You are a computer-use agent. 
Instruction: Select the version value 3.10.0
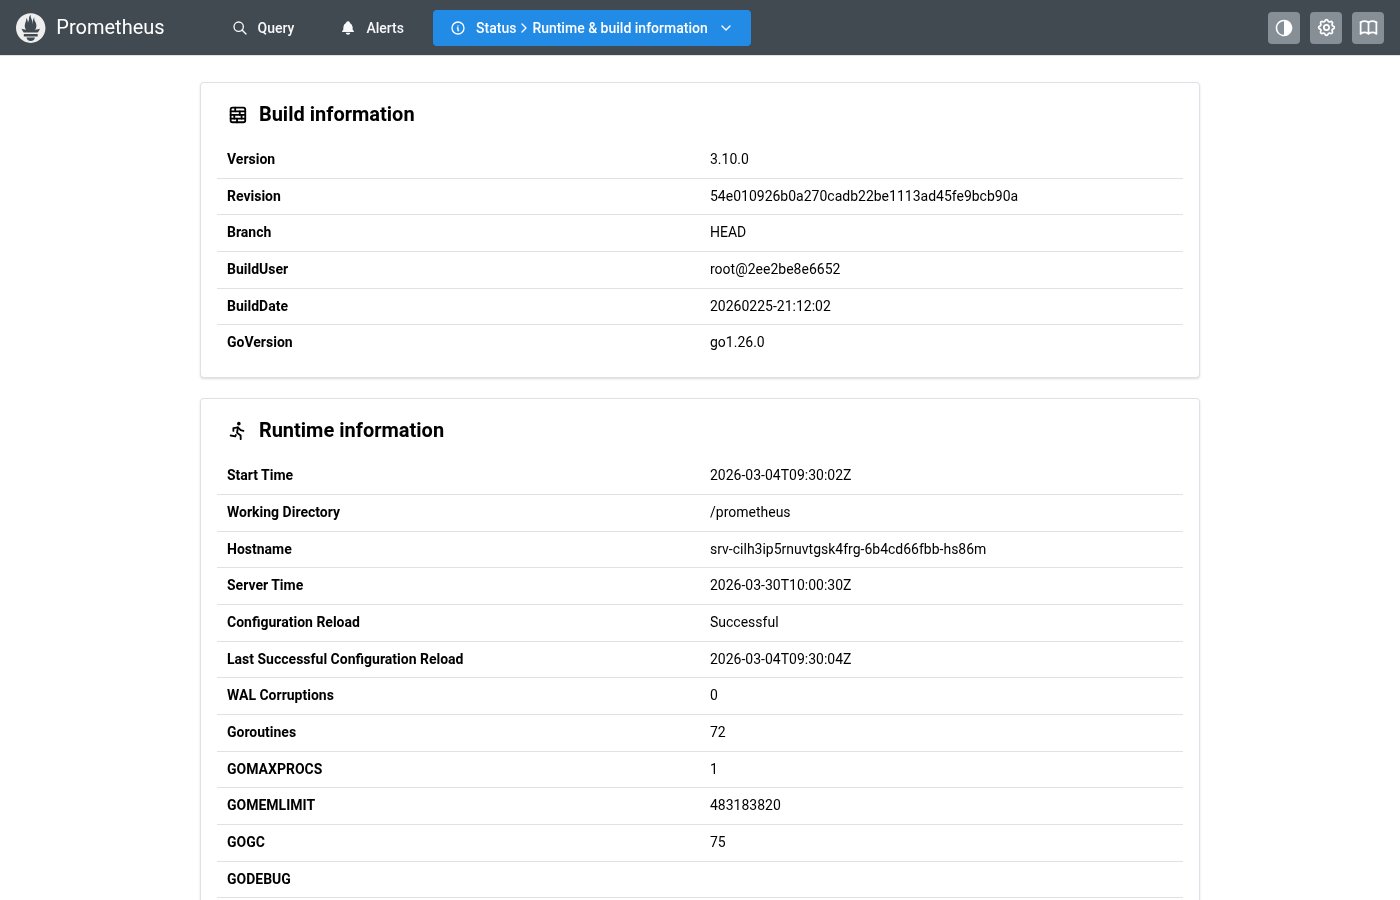coord(729,159)
